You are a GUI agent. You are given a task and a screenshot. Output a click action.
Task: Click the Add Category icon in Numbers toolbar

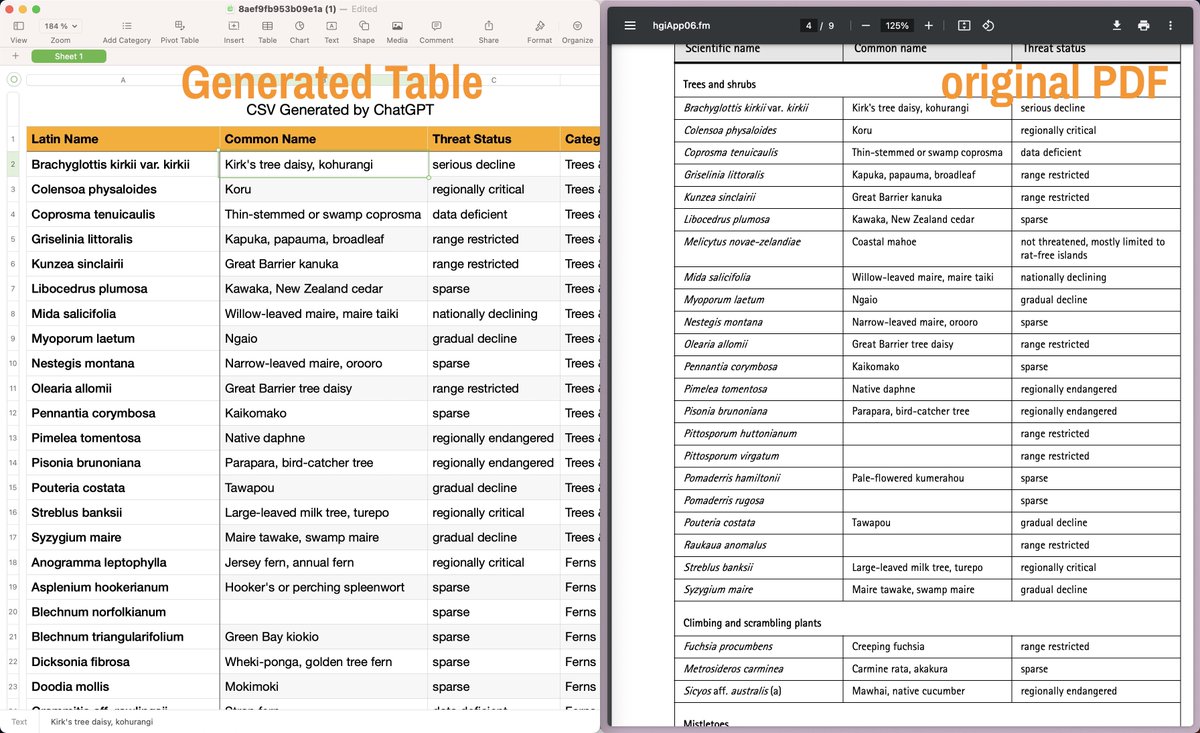[x=126, y=26]
